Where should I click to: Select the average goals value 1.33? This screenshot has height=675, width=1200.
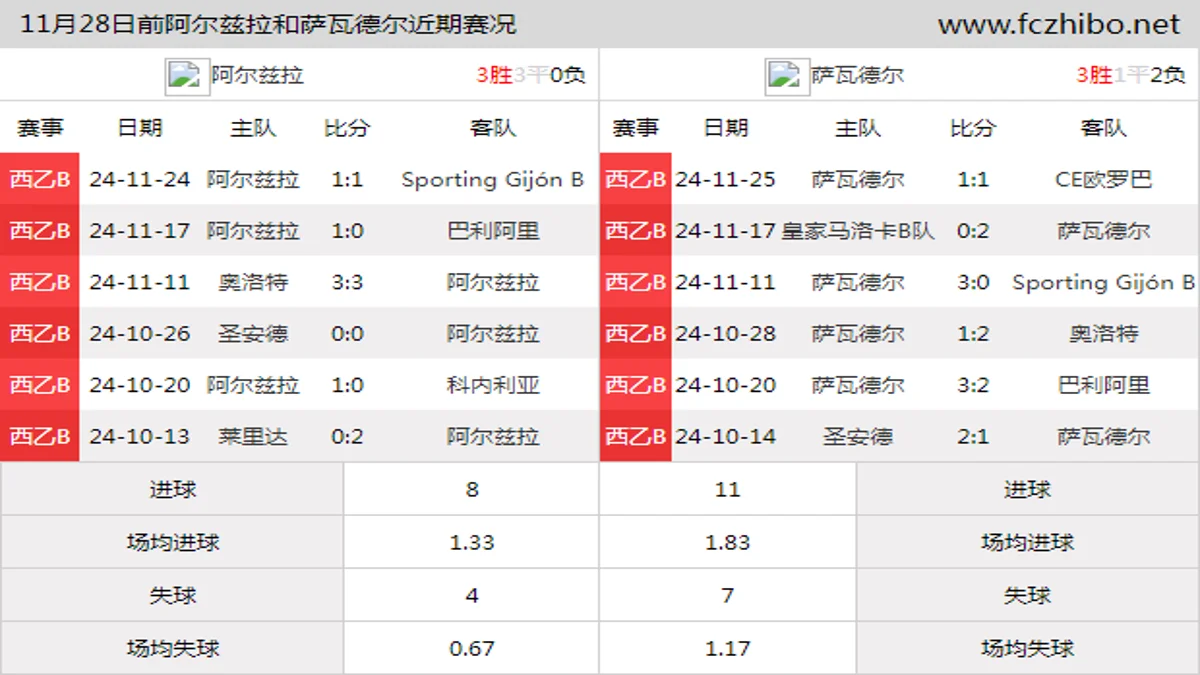tap(472, 543)
